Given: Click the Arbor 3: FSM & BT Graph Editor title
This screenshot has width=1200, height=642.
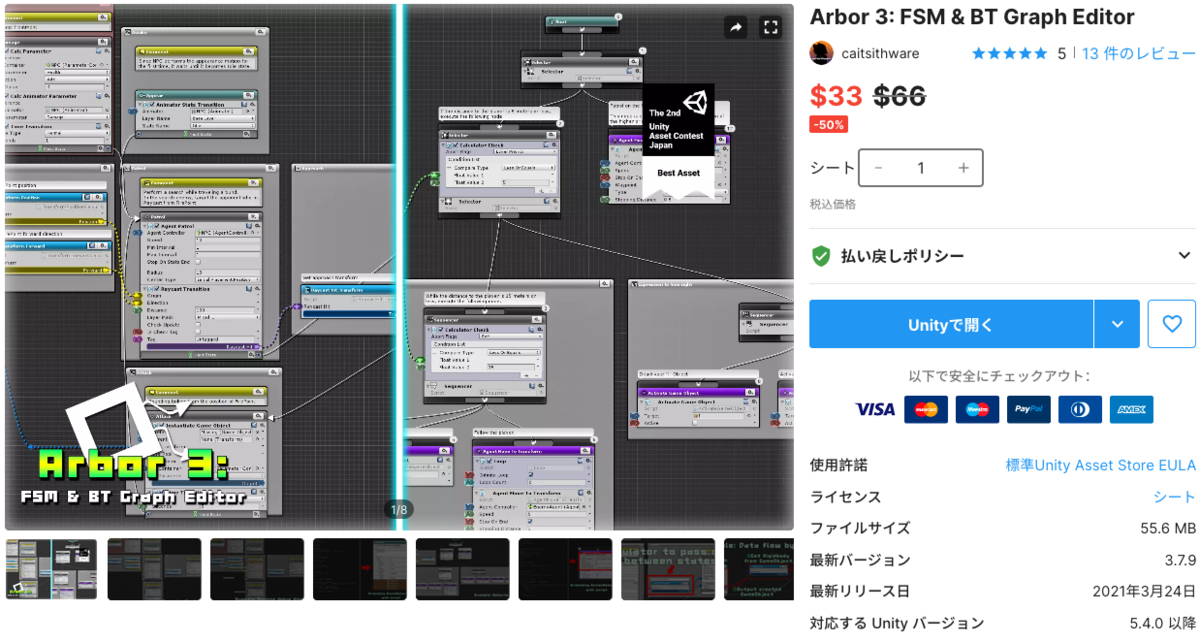Looking at the screenshot, I should point(972,17).
